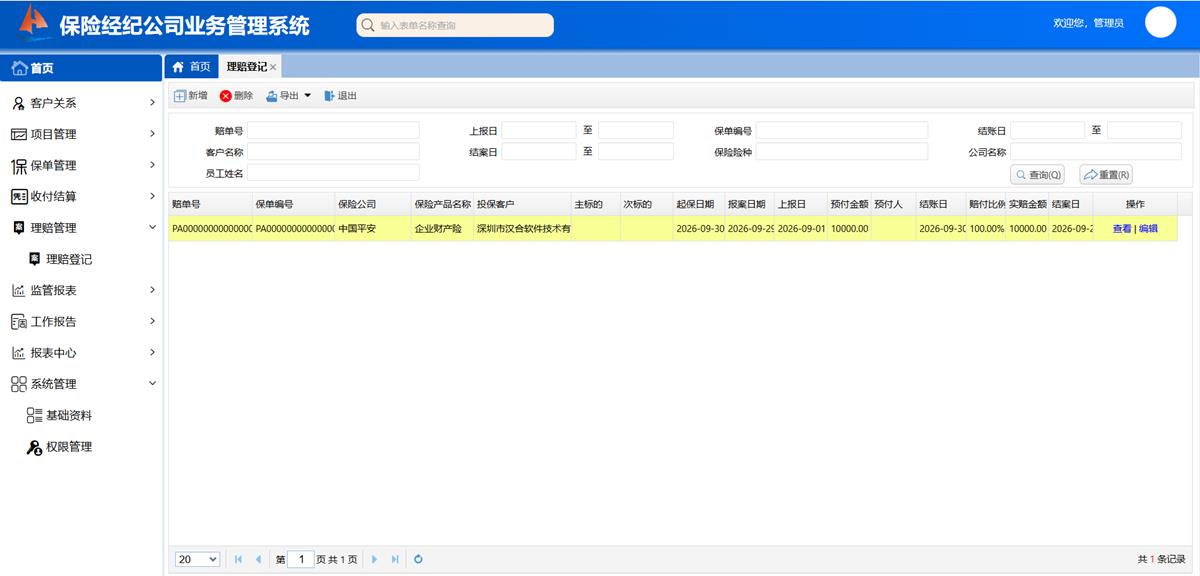
Task: Close the 理赔登记 tab
Action: click(273, 67)
